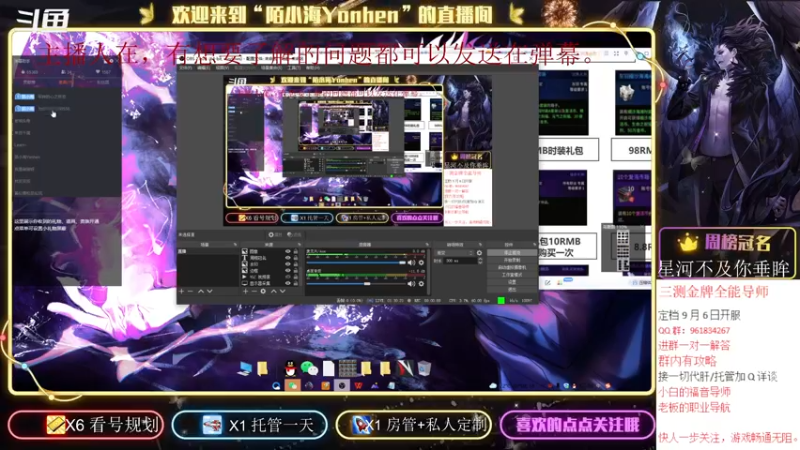The image size is (800, 450).
Task: Click the top mixer channel volume slider handle
Action: [402, 263]
